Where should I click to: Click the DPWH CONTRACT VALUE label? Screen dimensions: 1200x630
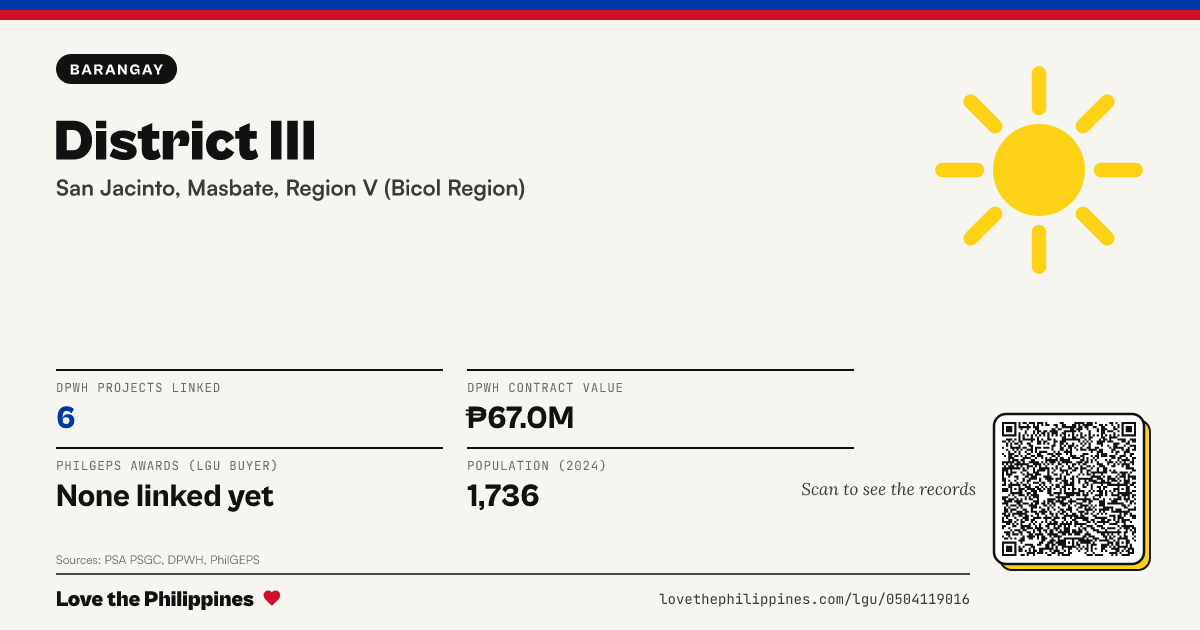(x=545, y=388)
